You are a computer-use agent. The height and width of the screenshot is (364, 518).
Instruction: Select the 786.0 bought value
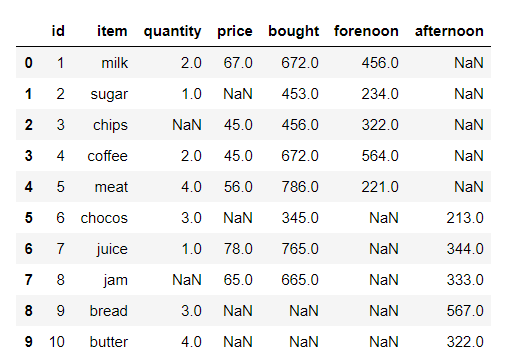[300, 187]
